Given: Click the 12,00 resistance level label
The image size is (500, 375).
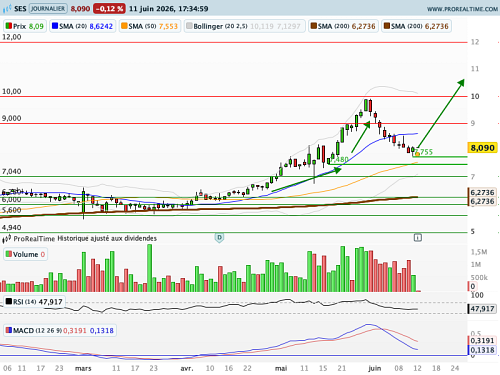Looking at the screenshot, I should tap(12, 37).
